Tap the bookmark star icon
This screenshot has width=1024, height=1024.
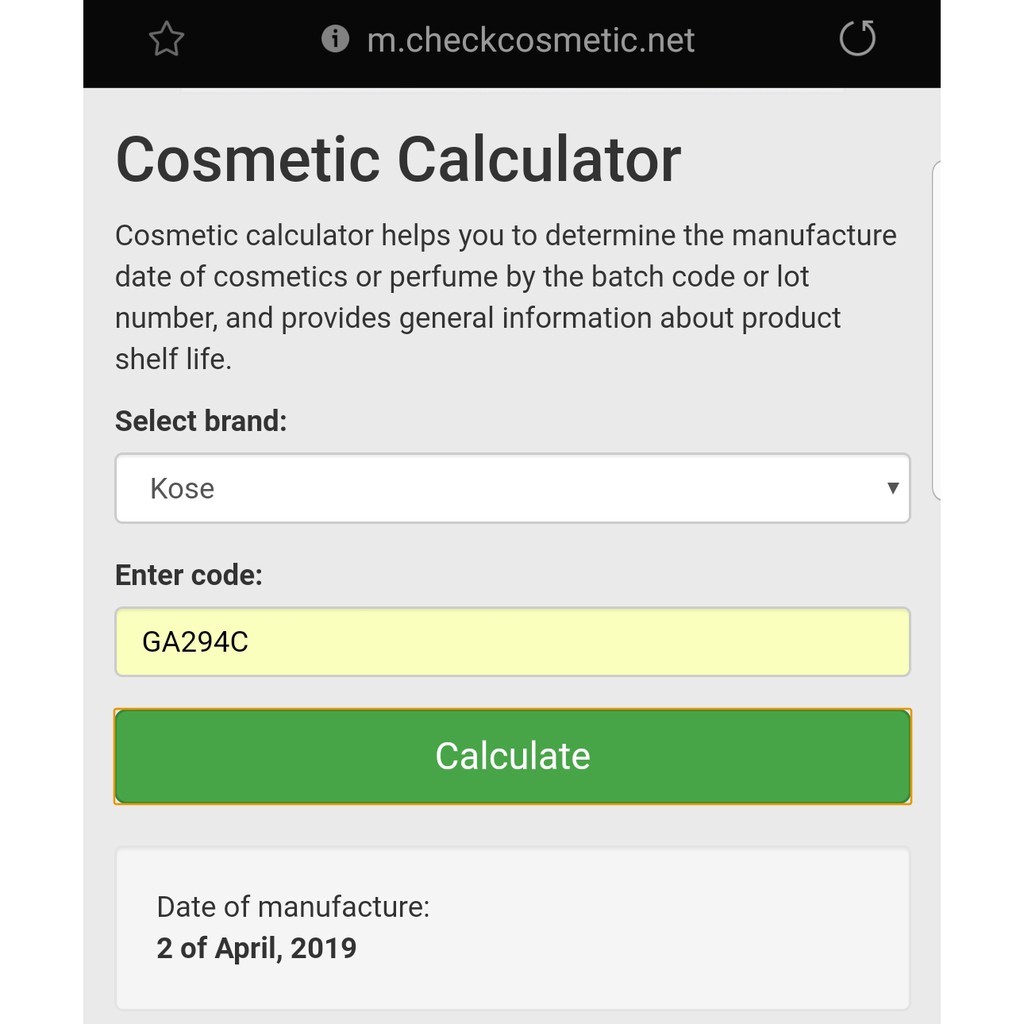(x=166, y=40)
